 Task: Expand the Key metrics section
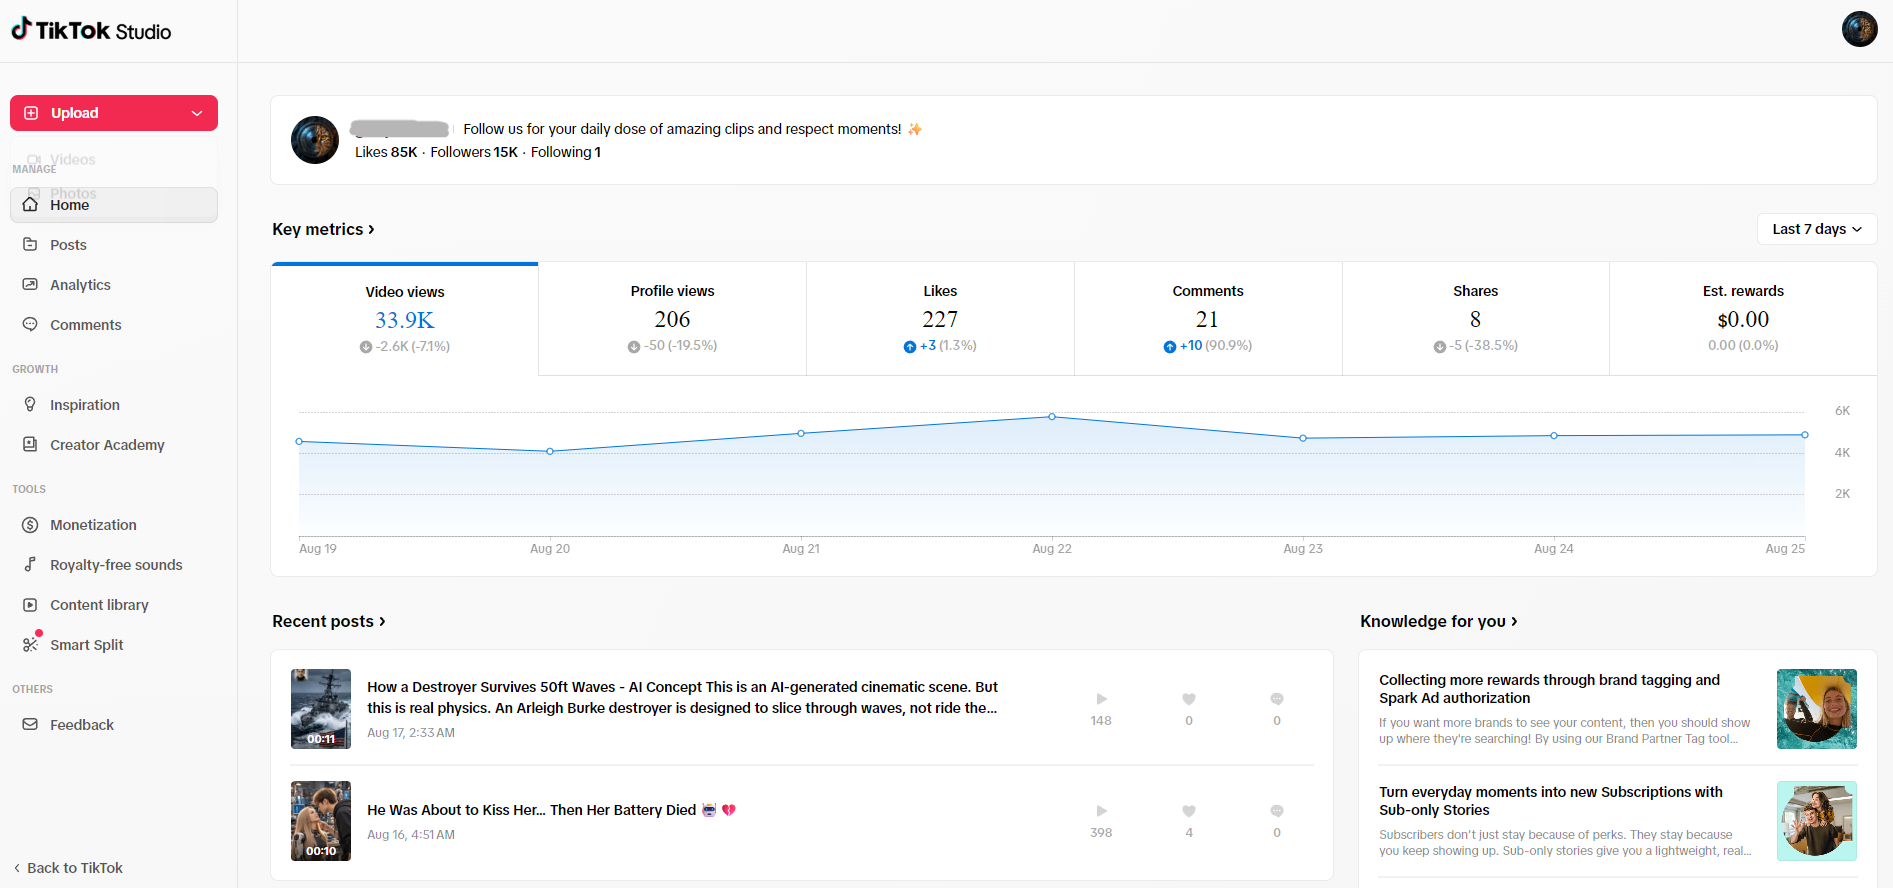[323, 229]
